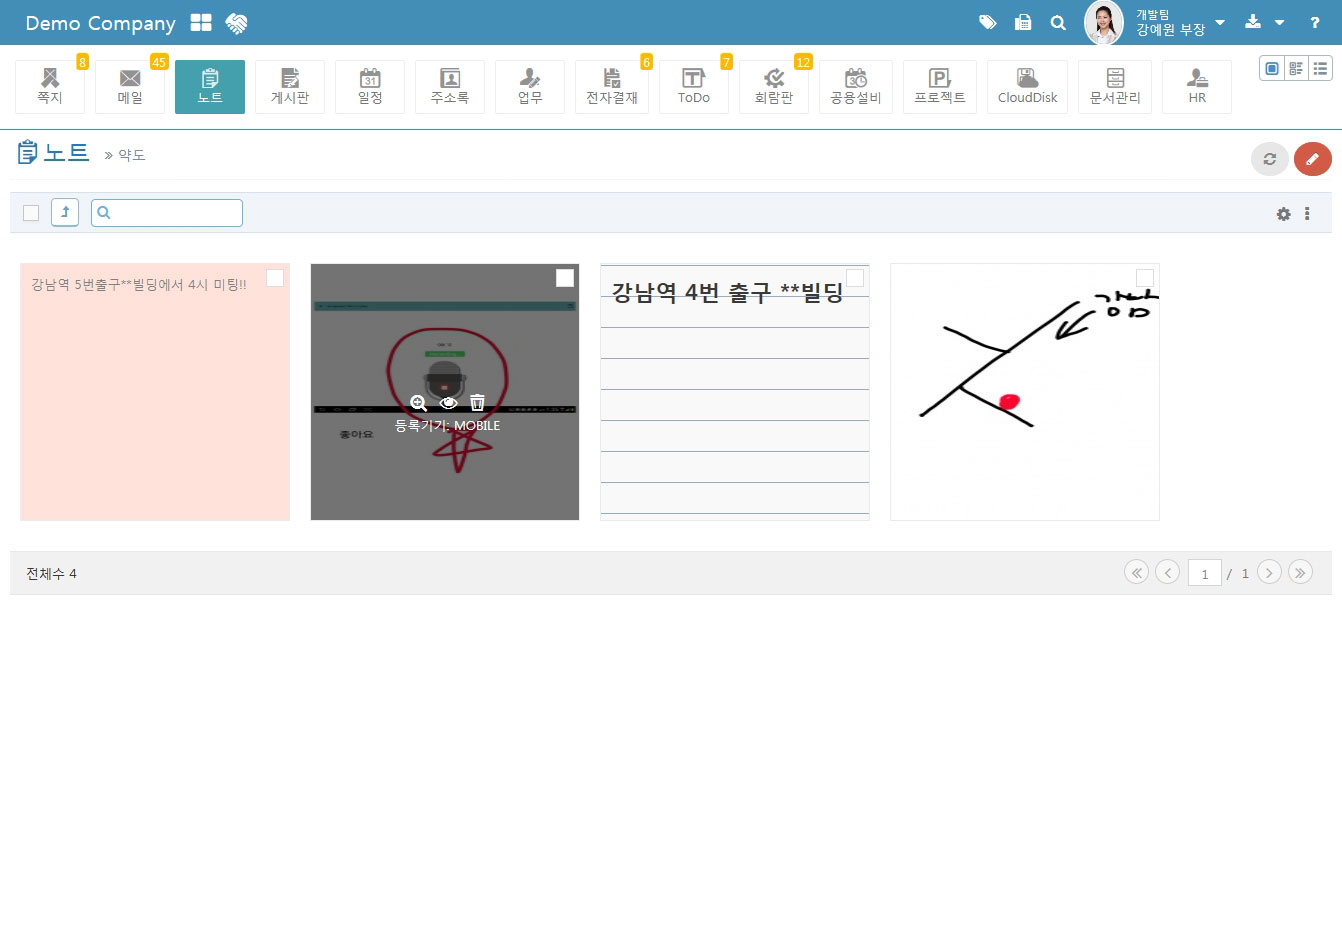Select the 노트 notes module
Image resolution: width=1342 pixels, height=946 pixels.
coord(210,87)
